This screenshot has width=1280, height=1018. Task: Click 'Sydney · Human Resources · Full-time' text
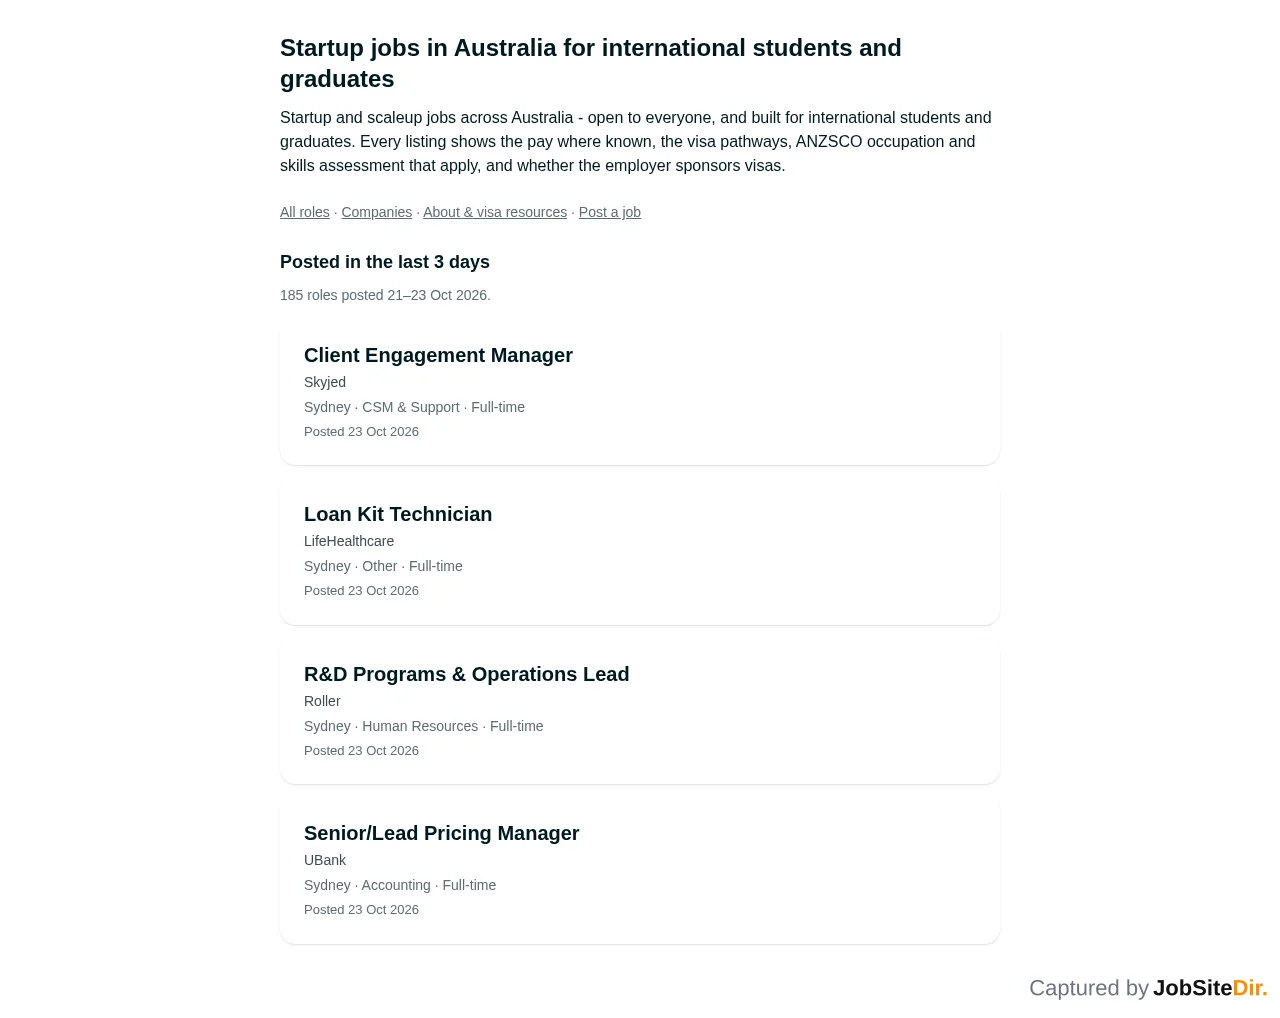[x=424, y=726]
